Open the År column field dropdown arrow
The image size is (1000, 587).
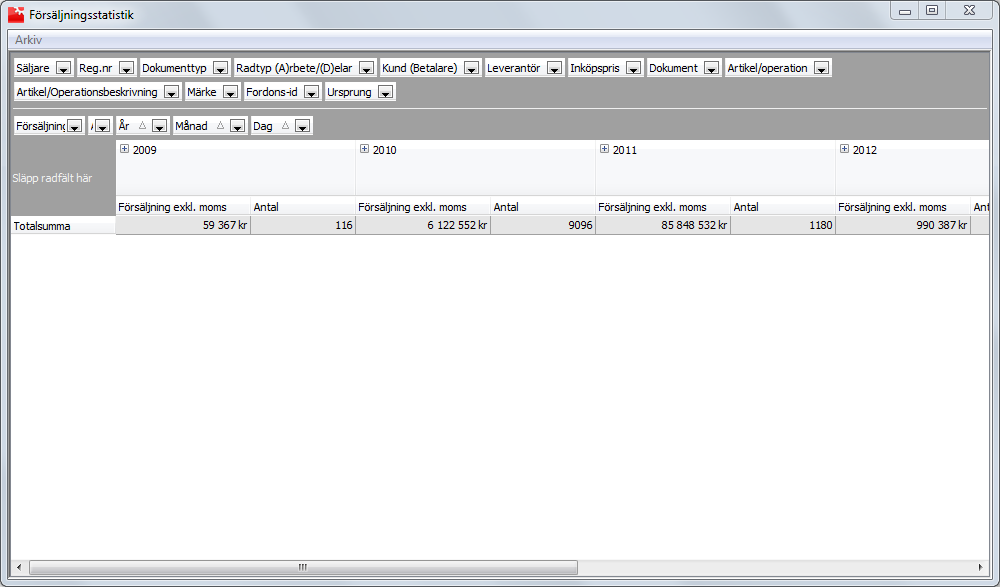pyautogui.click(x=159, y=126)
